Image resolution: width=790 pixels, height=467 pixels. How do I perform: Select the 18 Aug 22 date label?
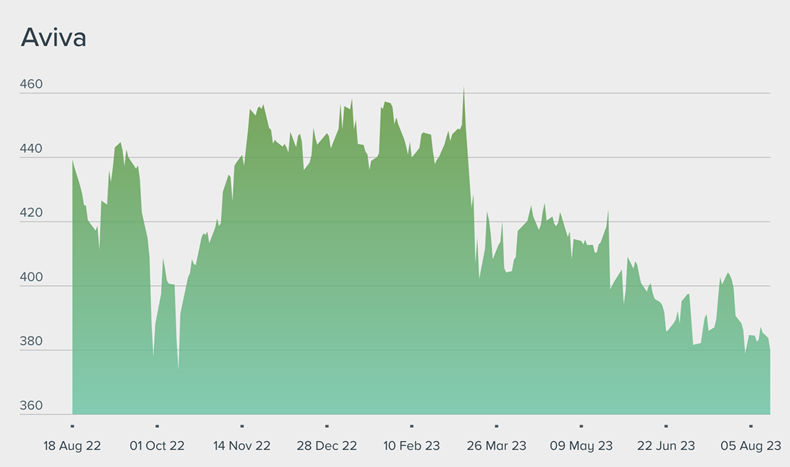click(x=73, y=446)
